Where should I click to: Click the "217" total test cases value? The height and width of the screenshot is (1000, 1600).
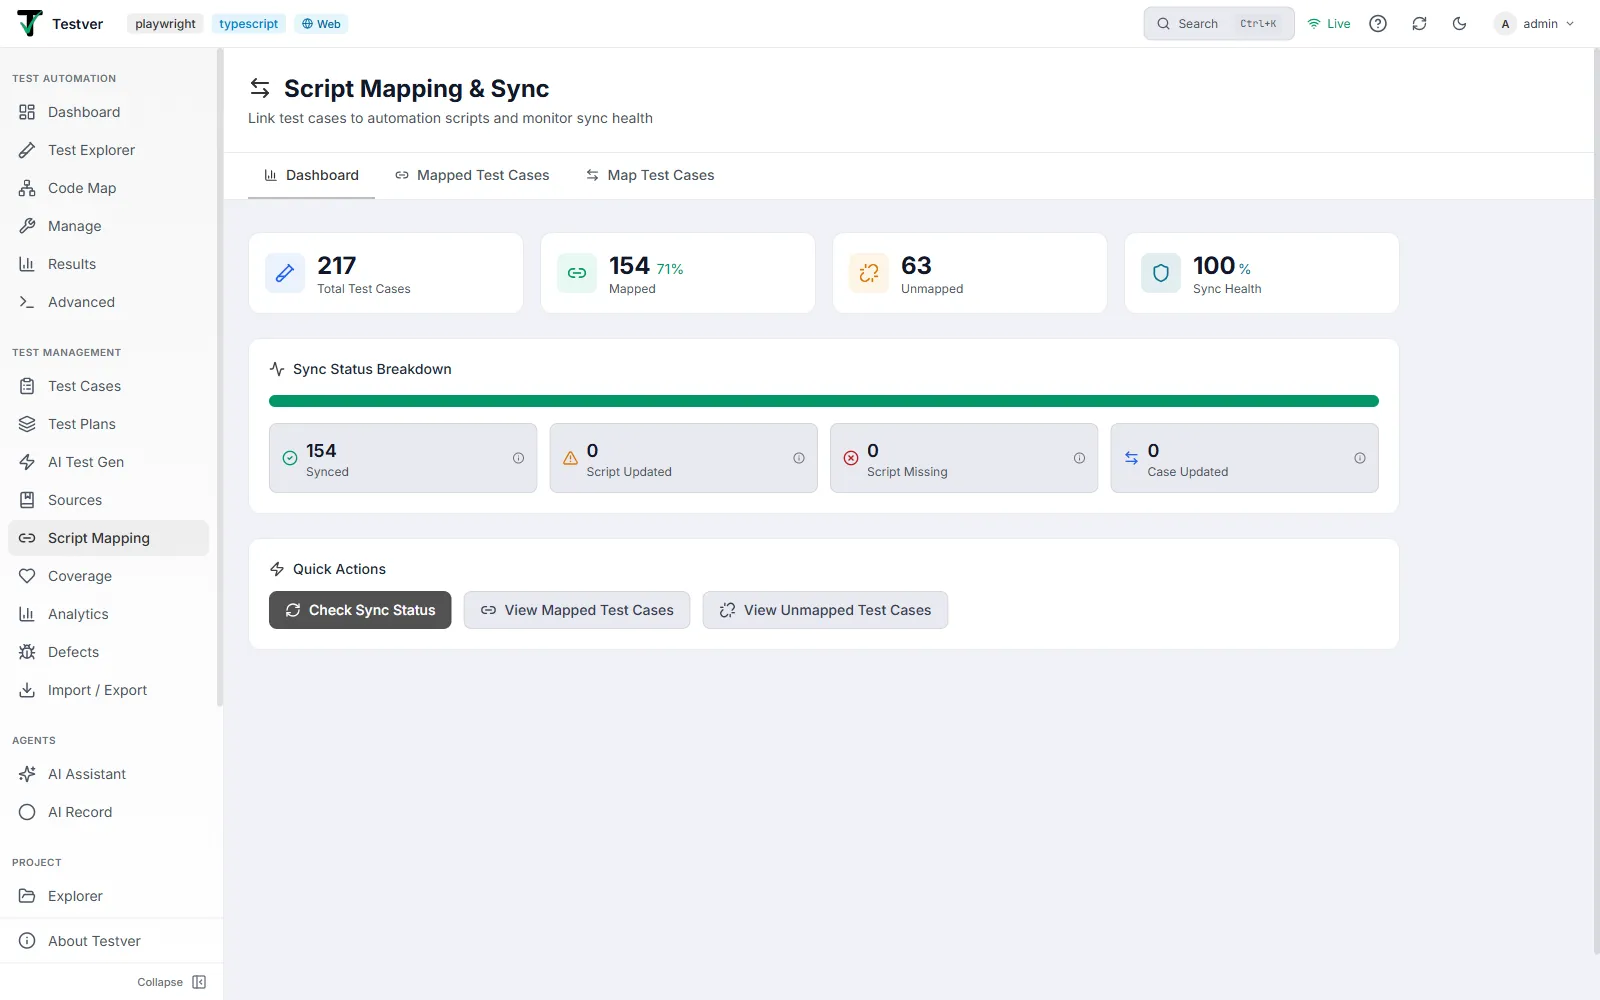337,265
